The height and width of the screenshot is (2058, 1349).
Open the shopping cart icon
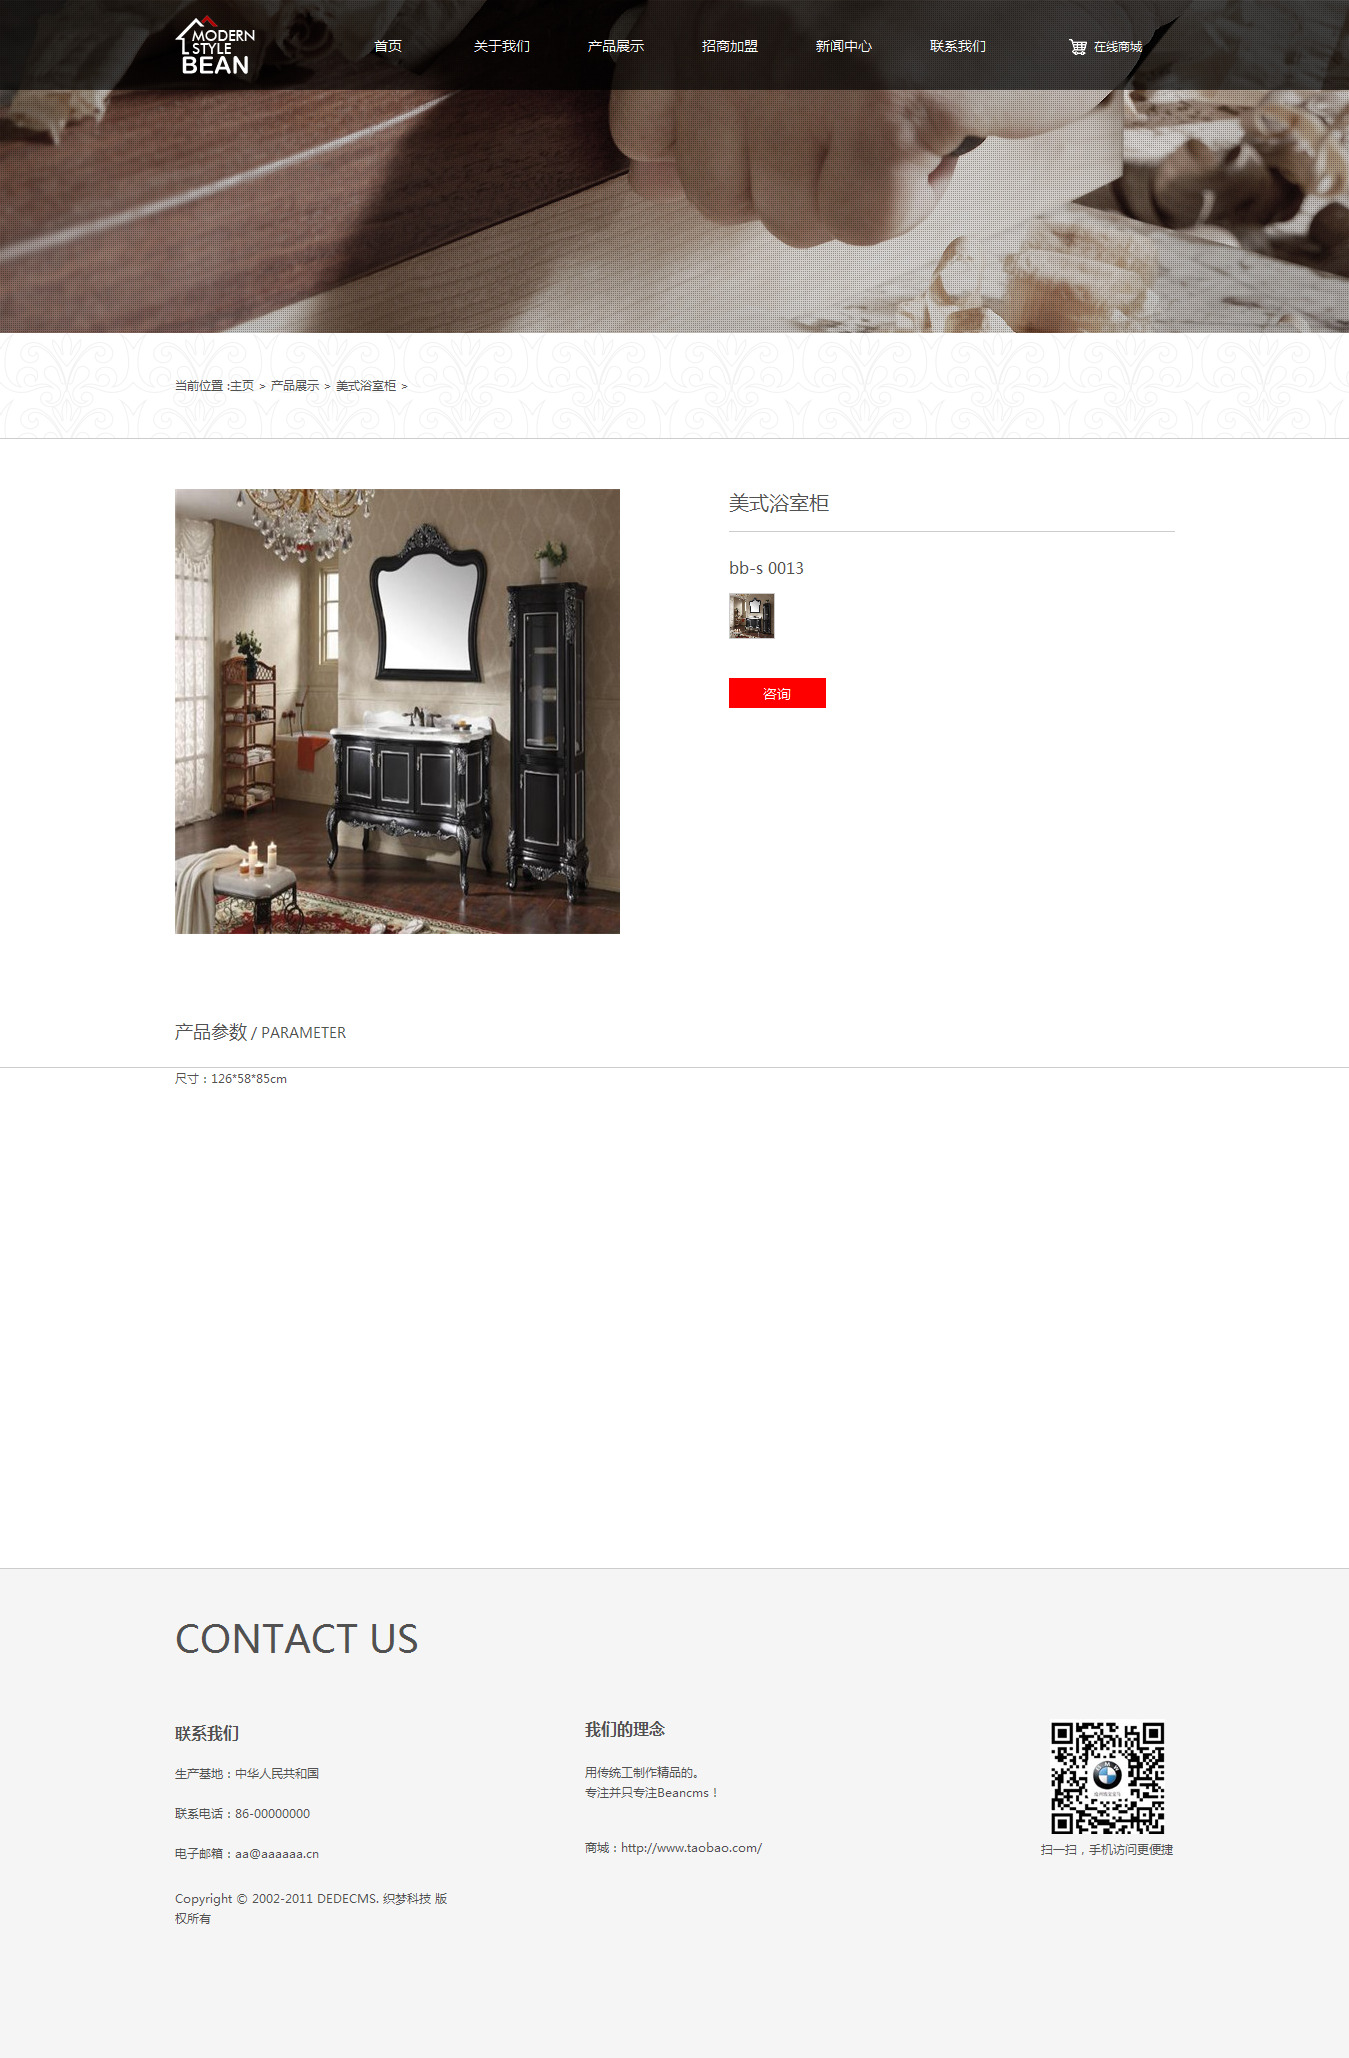[x=1077, y=47]
